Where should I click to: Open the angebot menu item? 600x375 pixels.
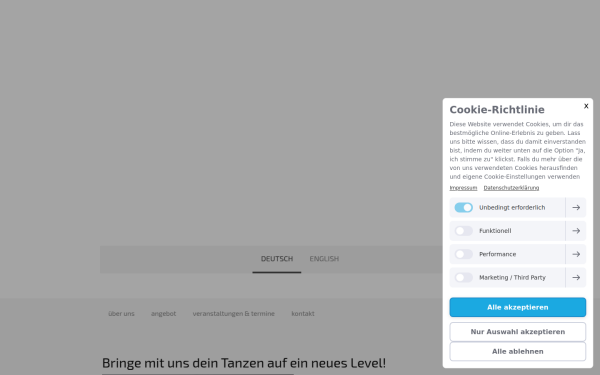click(x=163, y=313)
